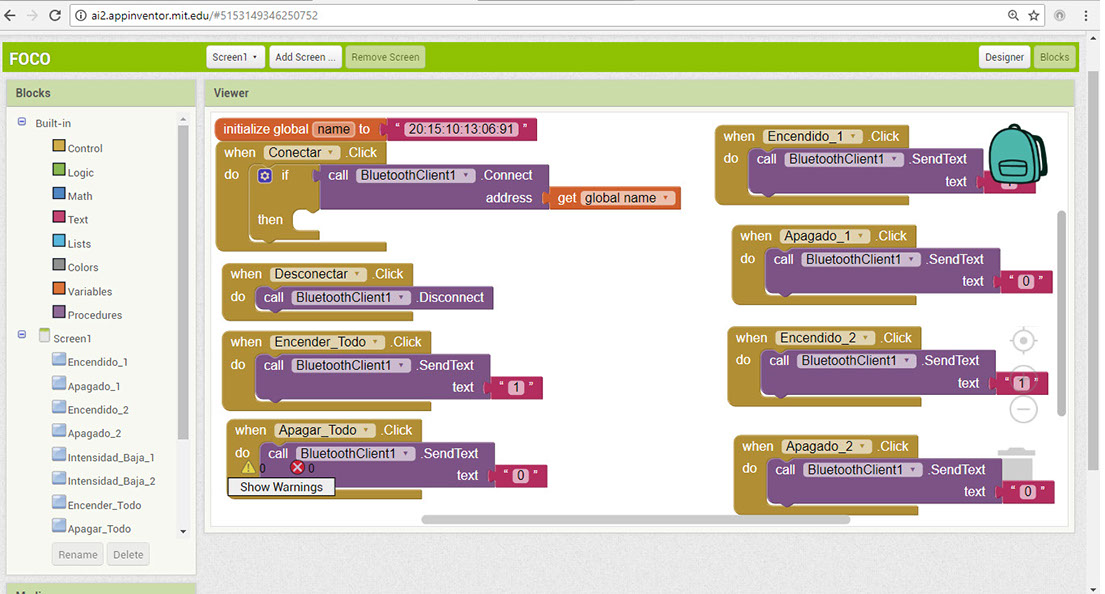Viewport: 1105px width, 594px height.
Task: Click the trash can icon
Action: tap(1017, 463)
